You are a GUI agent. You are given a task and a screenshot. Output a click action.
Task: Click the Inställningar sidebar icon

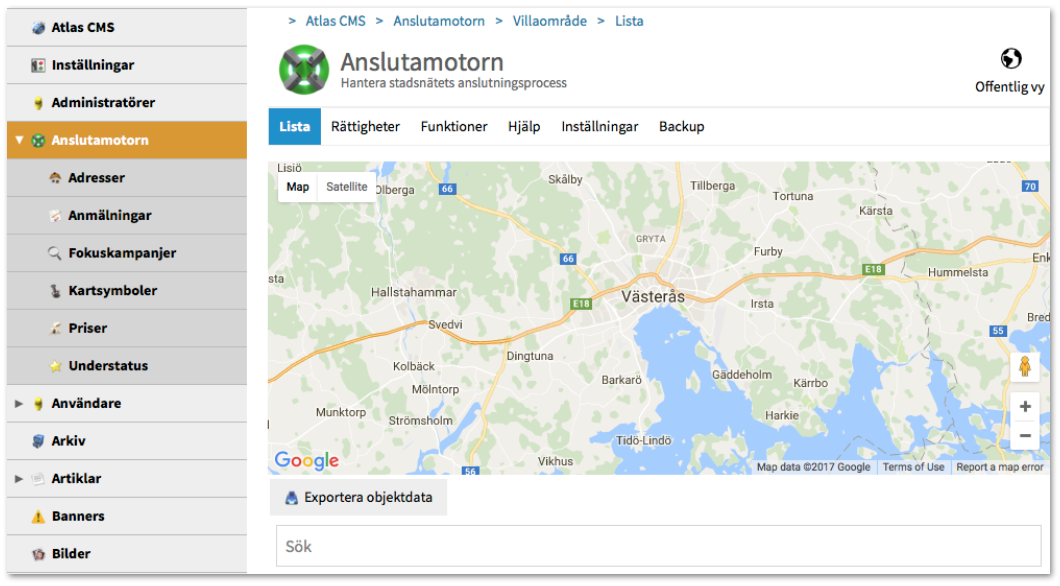pyautogui.click(x=39, y=66)
